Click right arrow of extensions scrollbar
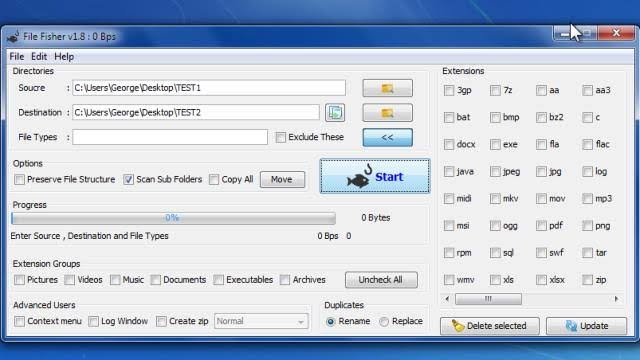640x360 pixels. click(616, 299)
